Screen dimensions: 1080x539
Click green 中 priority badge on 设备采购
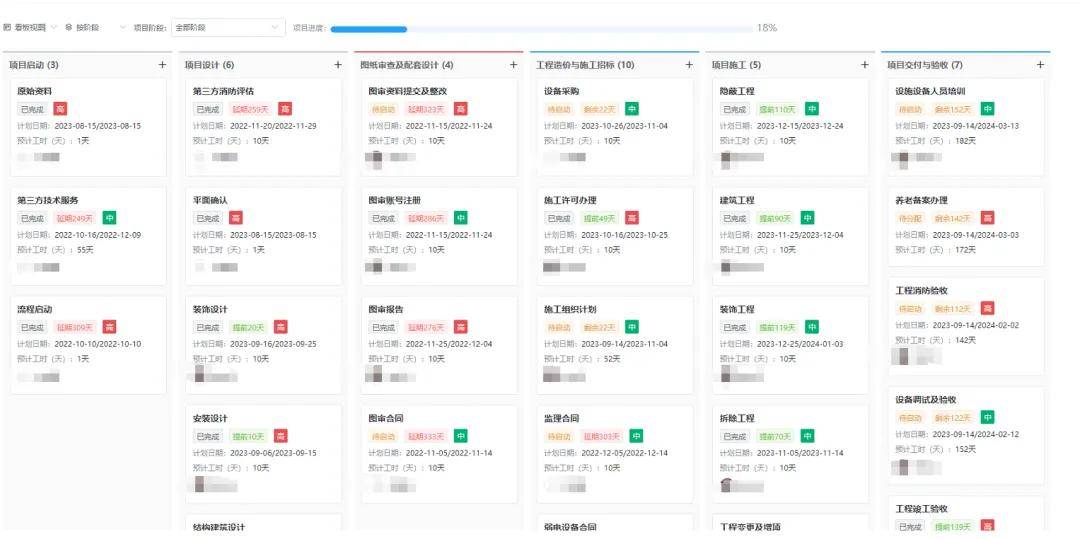tap(632, 109)
